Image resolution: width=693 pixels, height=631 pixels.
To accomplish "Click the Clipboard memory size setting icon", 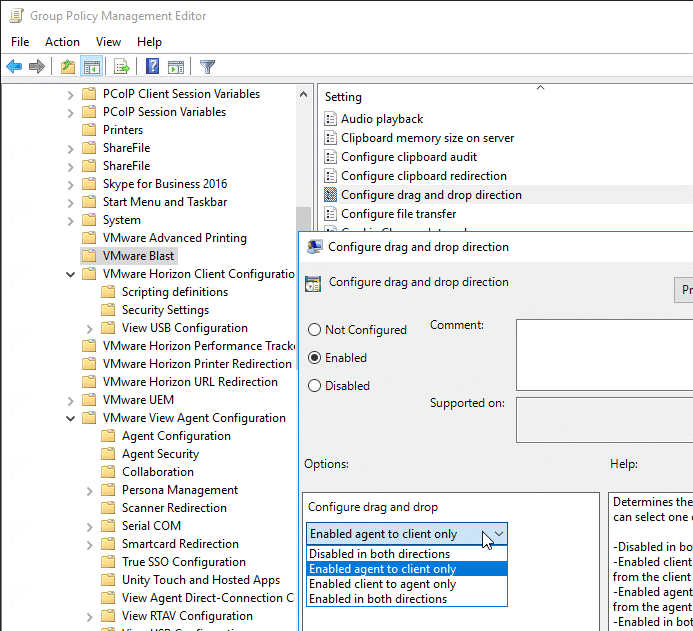I will pos(330,138).
